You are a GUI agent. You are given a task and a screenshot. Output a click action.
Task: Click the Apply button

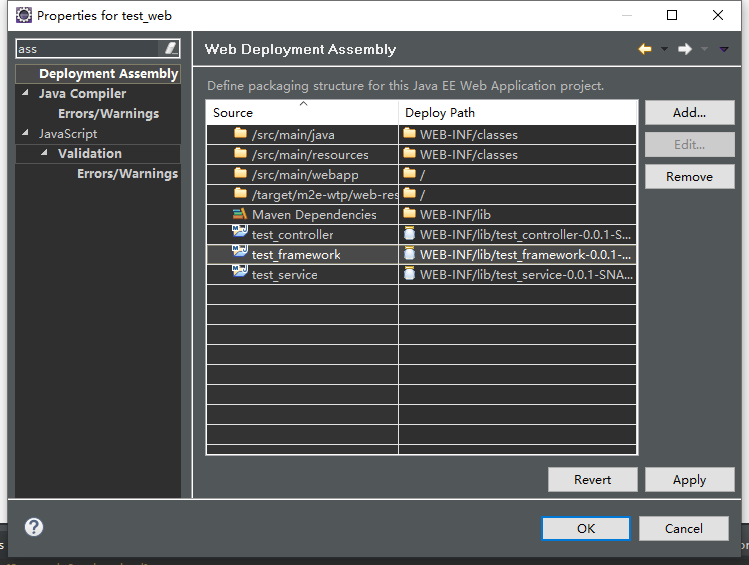point(689,480)
